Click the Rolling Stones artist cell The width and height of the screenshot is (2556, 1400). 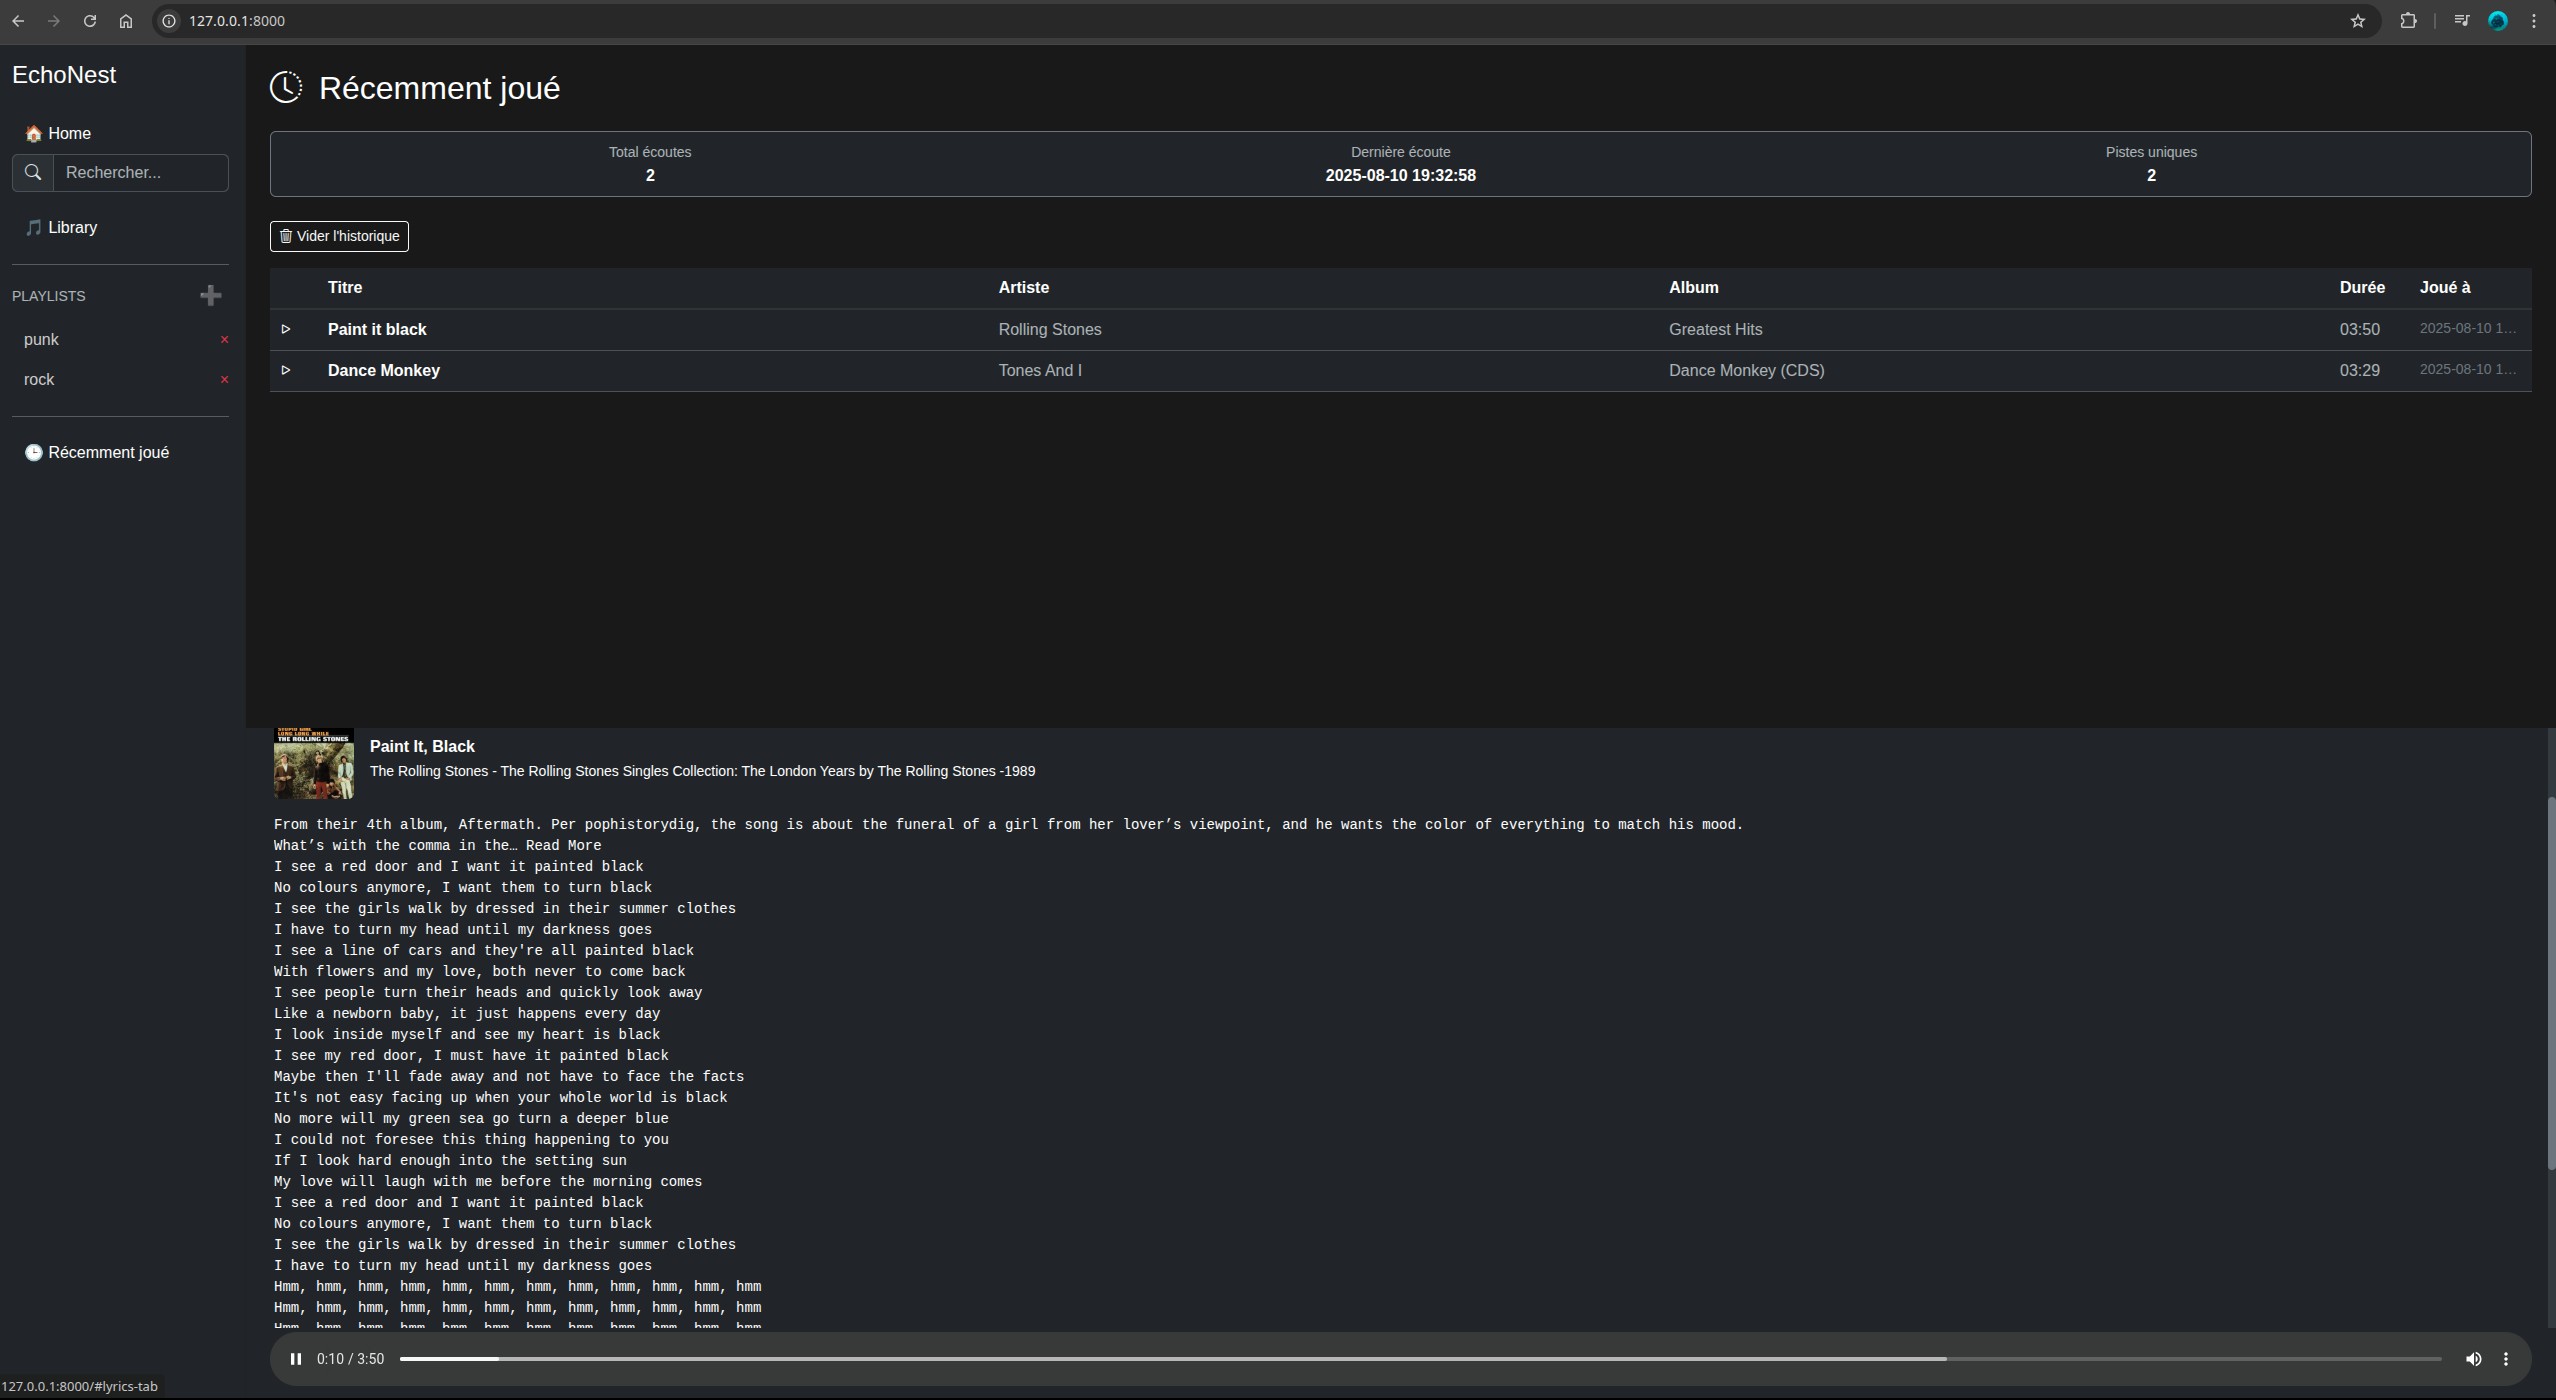(1050, 330)
